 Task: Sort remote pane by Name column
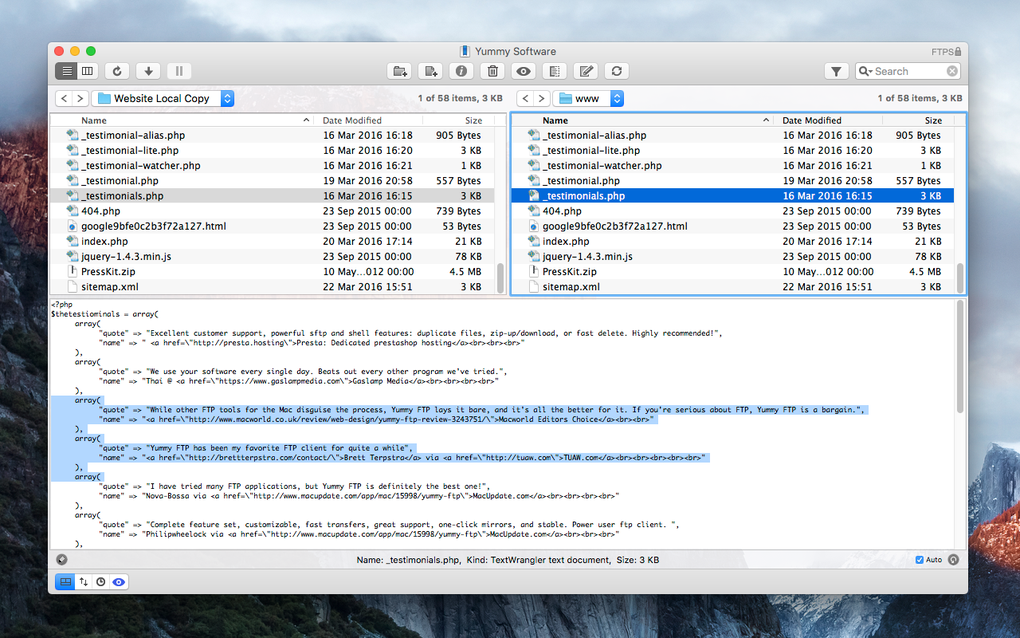(x=643, y=120)
